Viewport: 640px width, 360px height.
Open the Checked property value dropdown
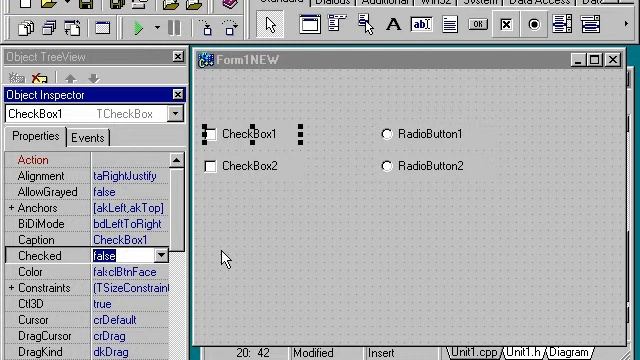click(x=161, y=256)
